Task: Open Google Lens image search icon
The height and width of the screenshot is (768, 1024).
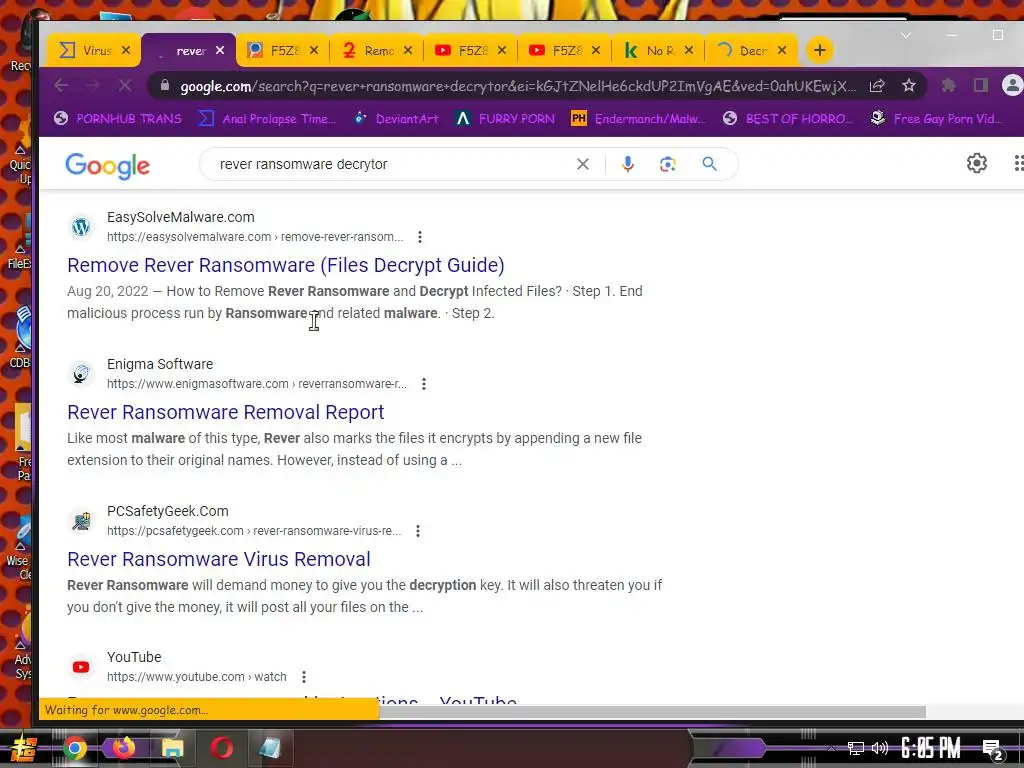Action: coord(667,164)
